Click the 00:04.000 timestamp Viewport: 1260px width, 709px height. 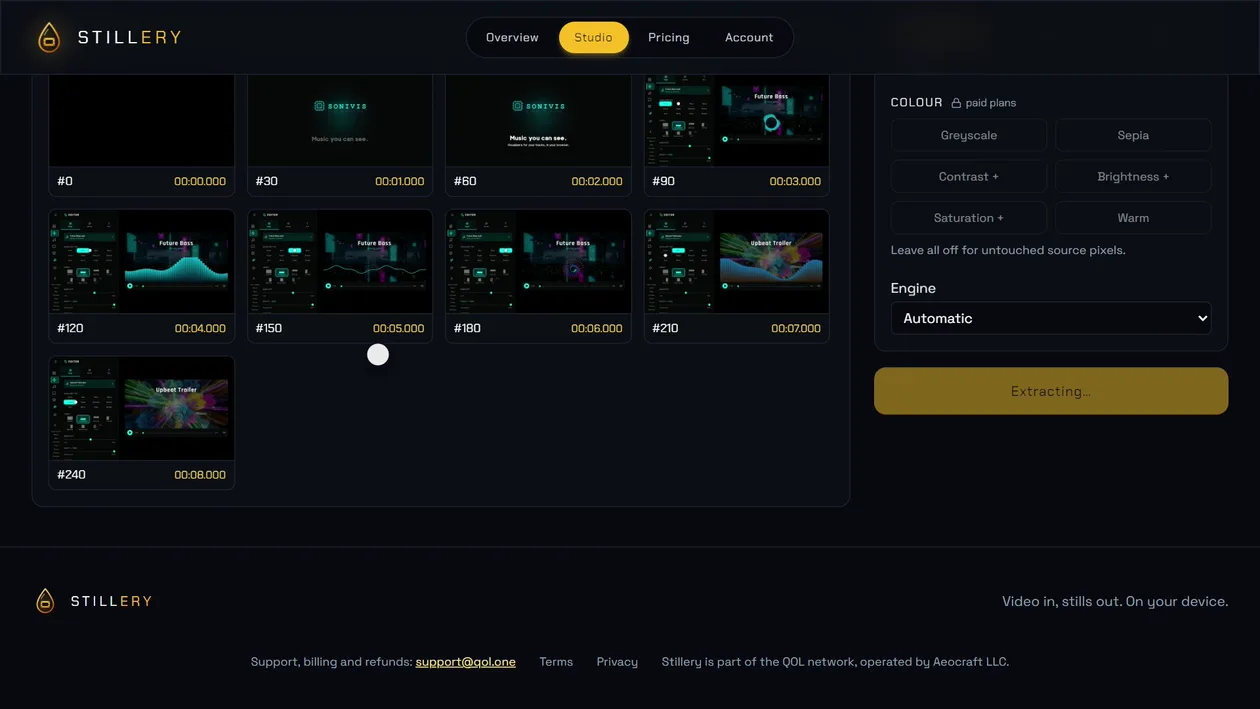click(200, 328)
